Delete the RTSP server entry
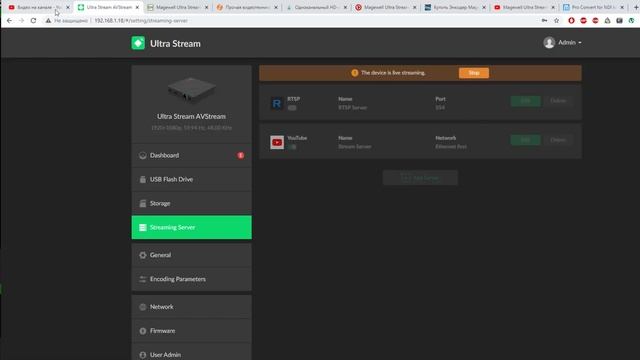640x360 pixels. [558, 101]
